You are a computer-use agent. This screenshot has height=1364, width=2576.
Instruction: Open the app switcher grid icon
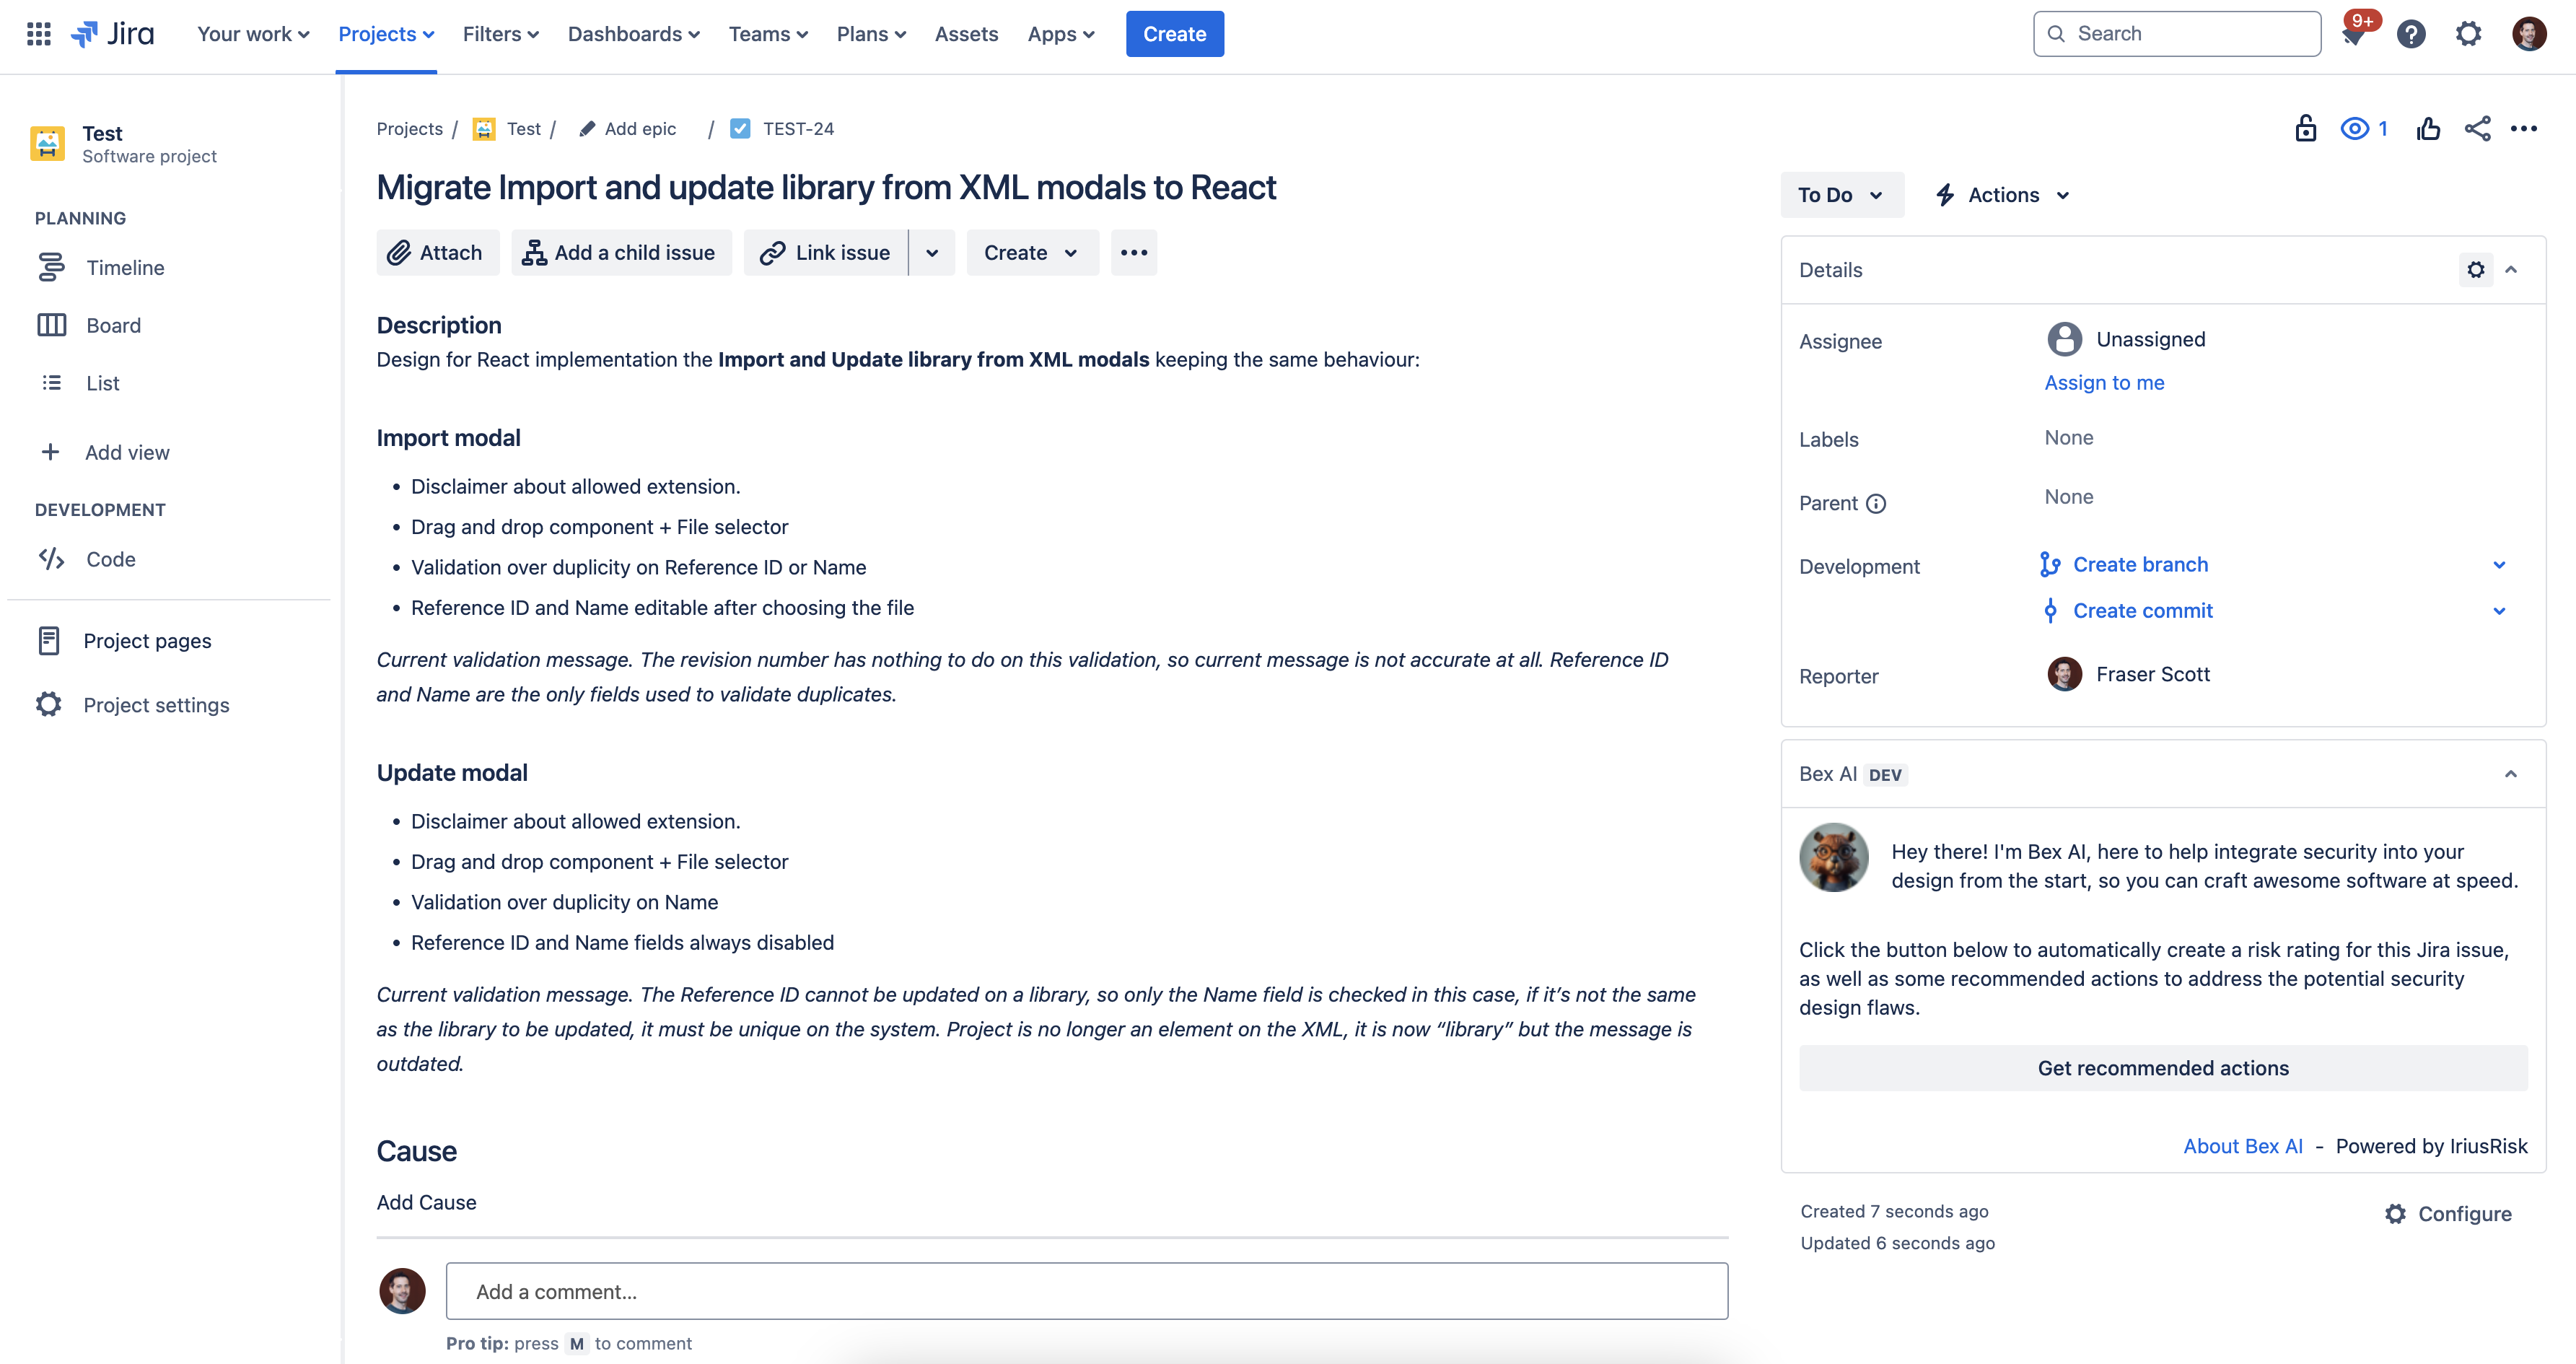[x=38, y=34]
